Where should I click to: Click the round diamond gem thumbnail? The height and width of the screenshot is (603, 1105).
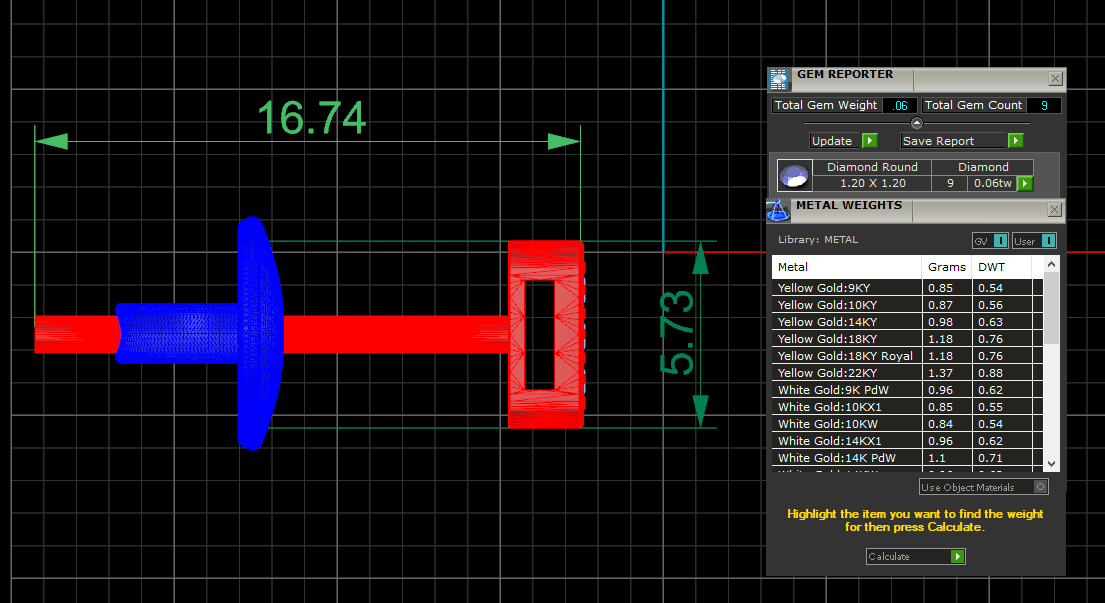pos(794,176)
